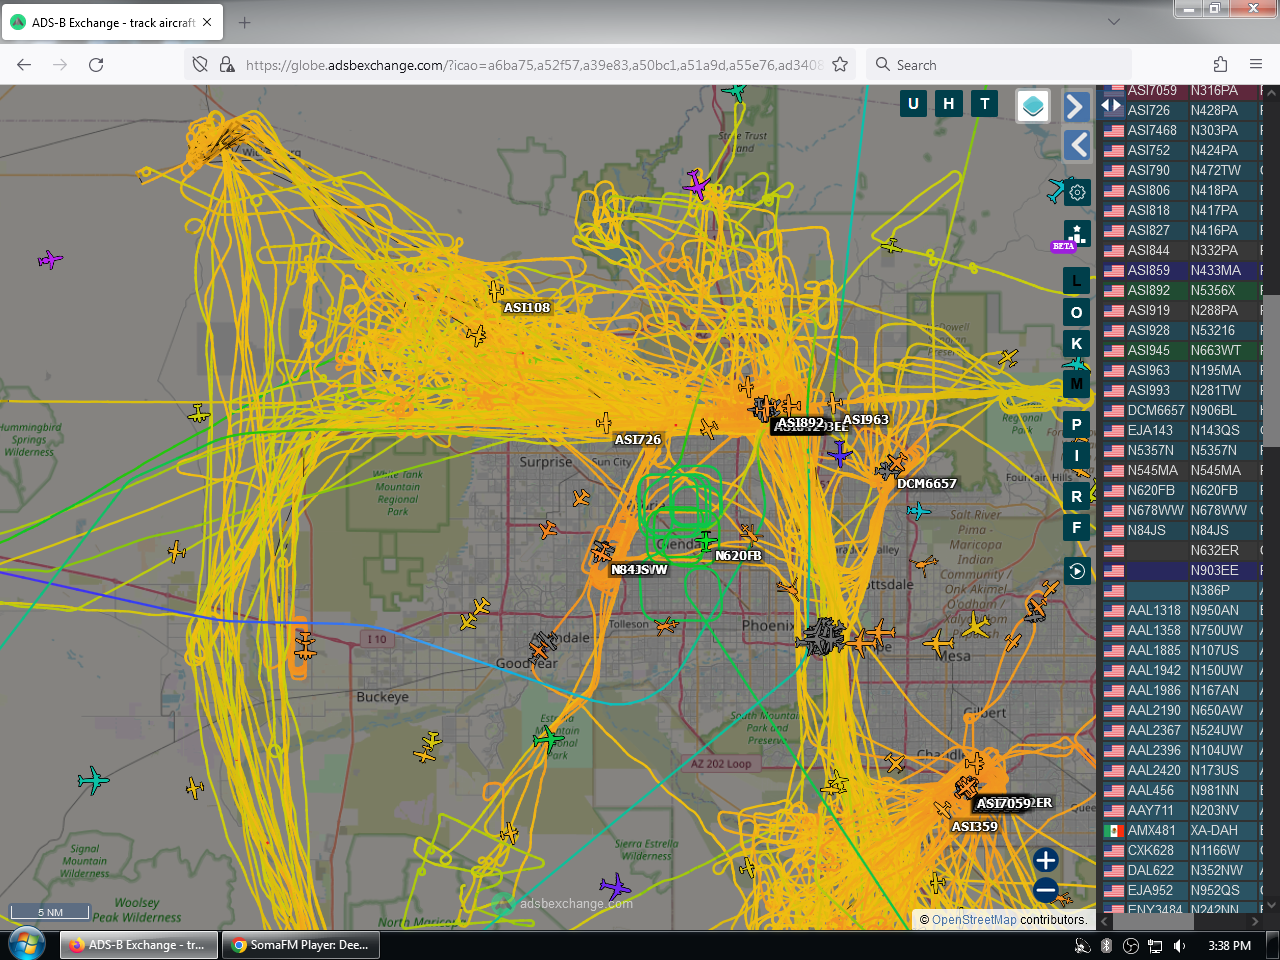Expand sidebar with the right chevron button
The image size is (1280, 960).
(1076, 106)
